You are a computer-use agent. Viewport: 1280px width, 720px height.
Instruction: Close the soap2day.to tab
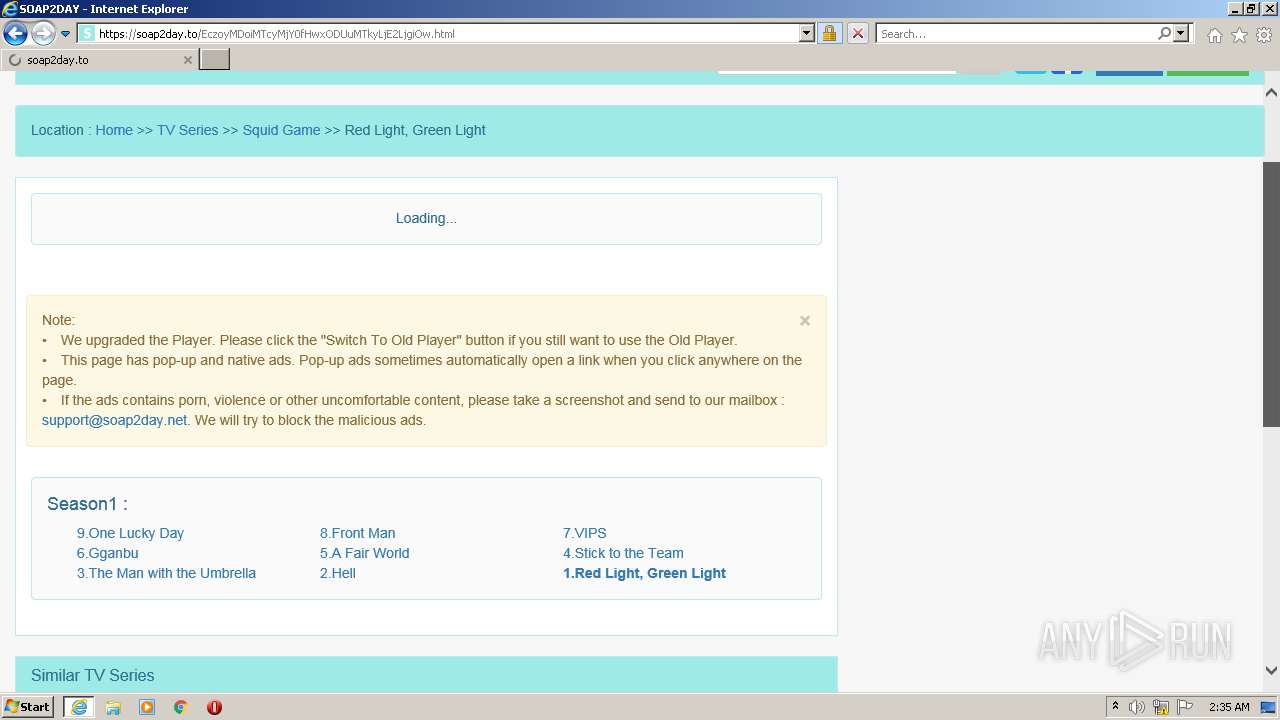coord(187,60)
